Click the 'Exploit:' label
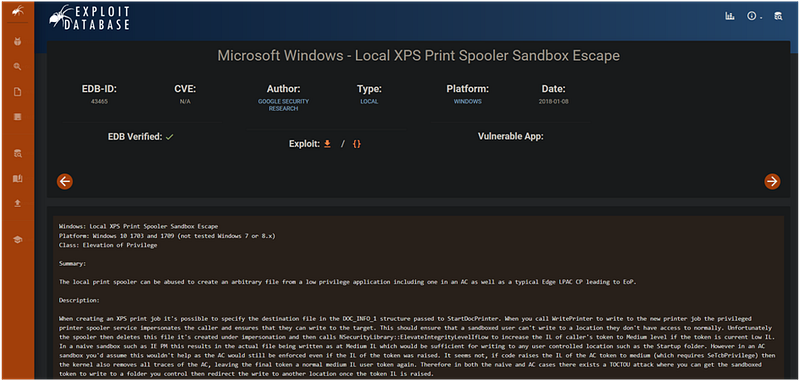The width and height of the screenshot is (800, 381). (305, 144)
